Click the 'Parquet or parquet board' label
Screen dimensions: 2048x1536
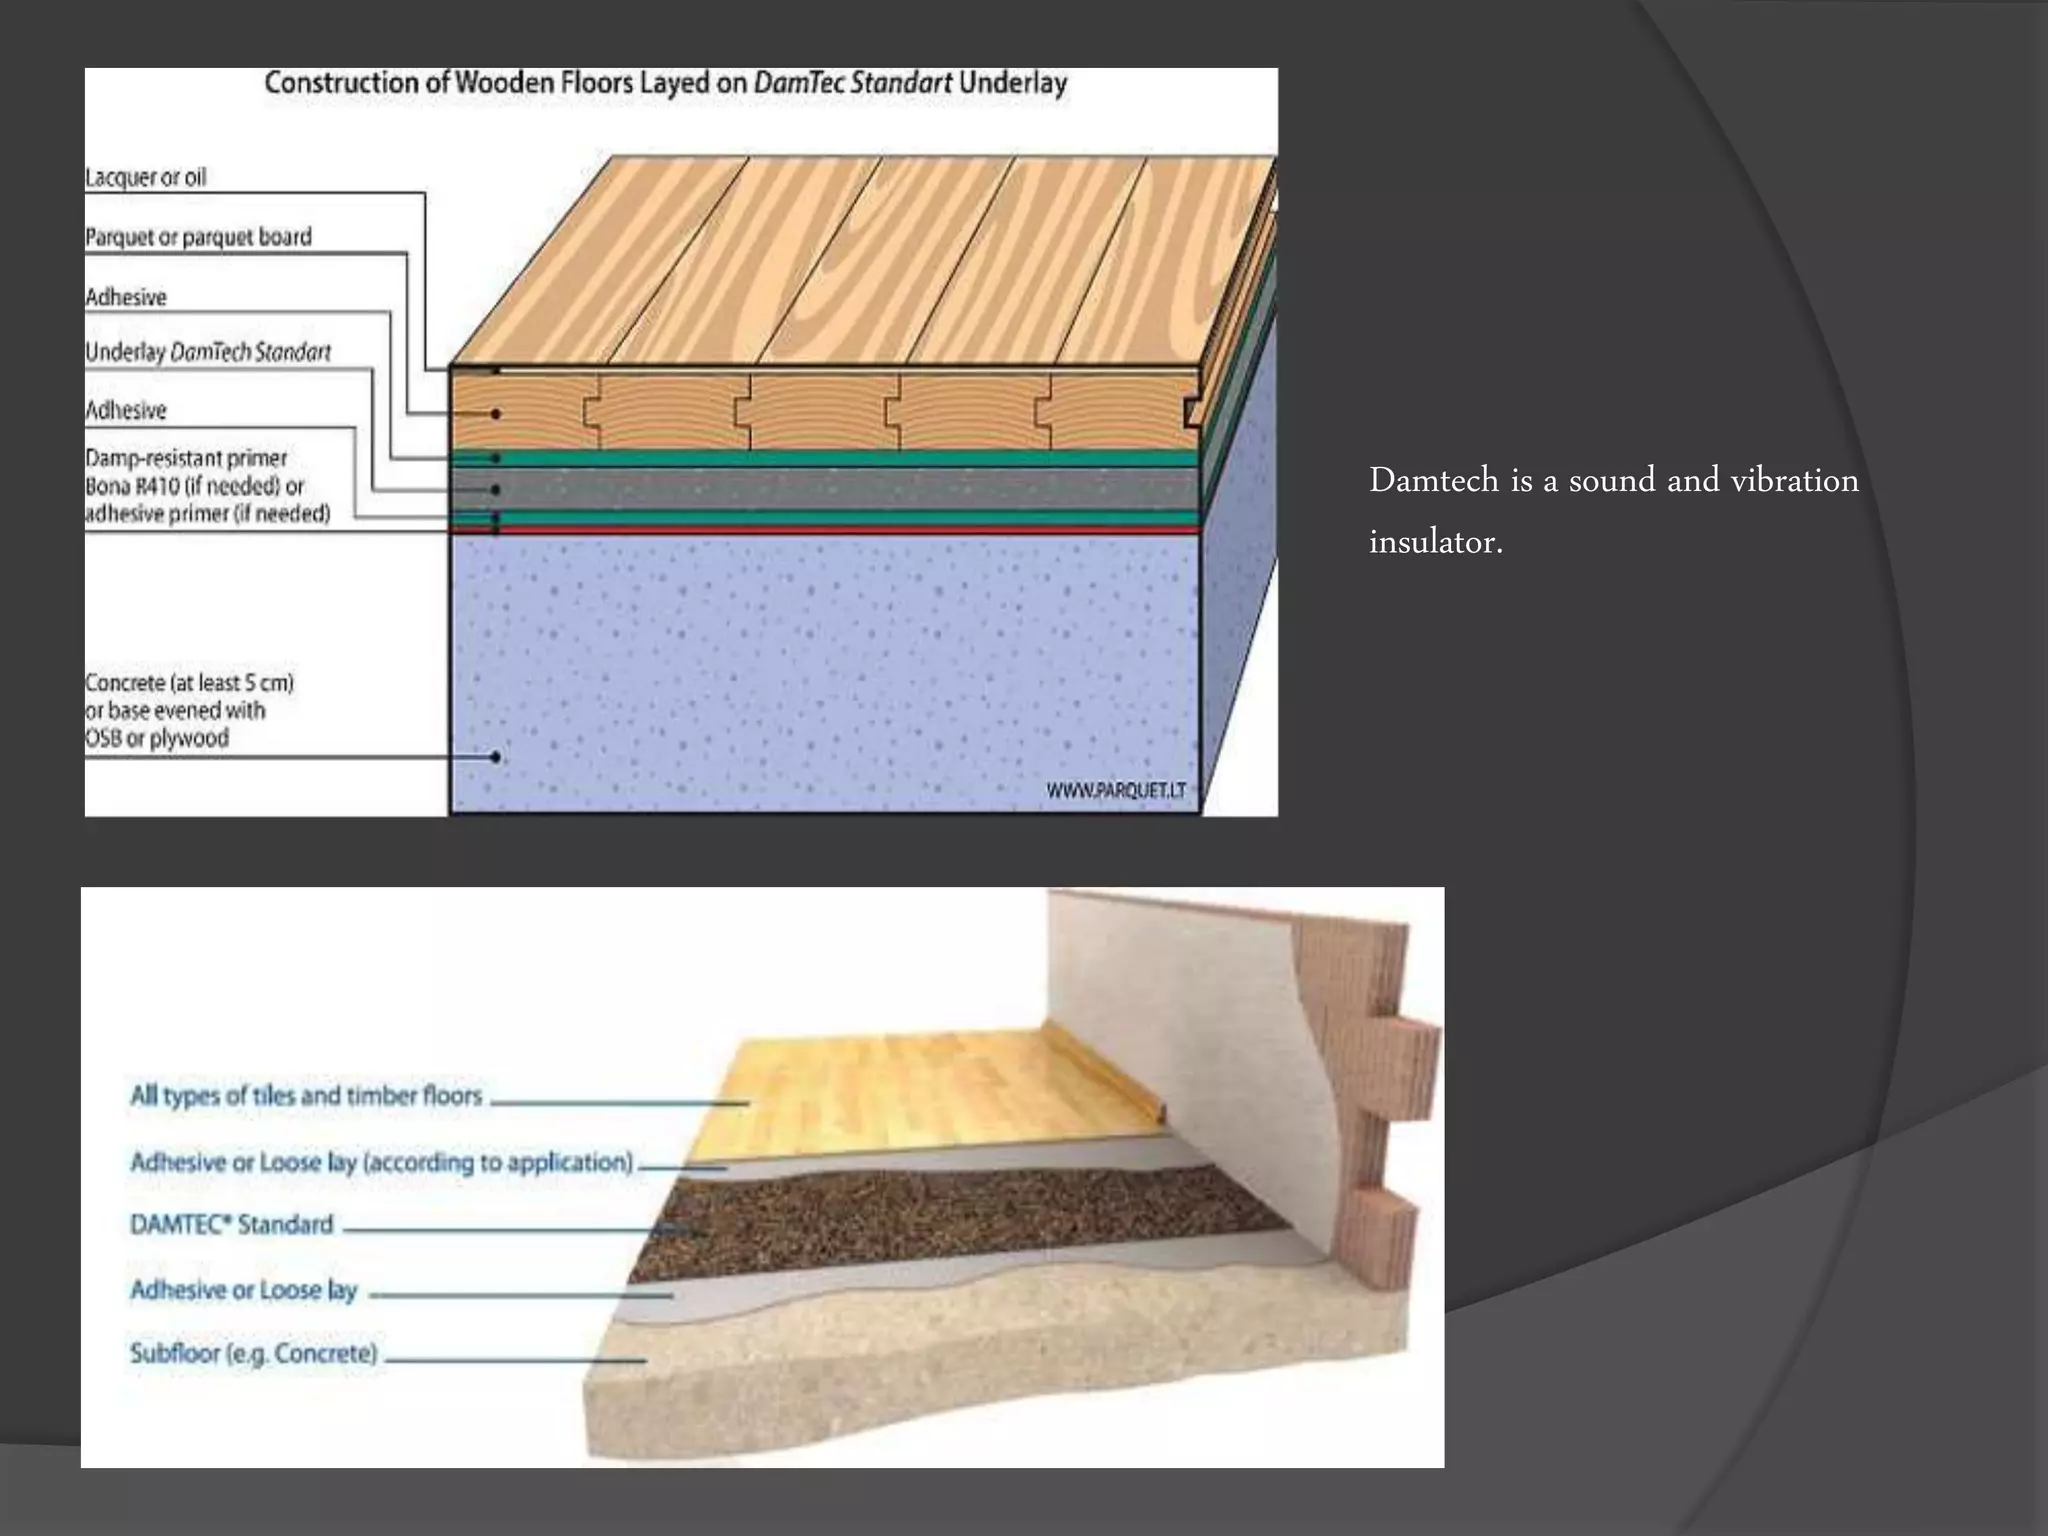[x=198, y=237]
